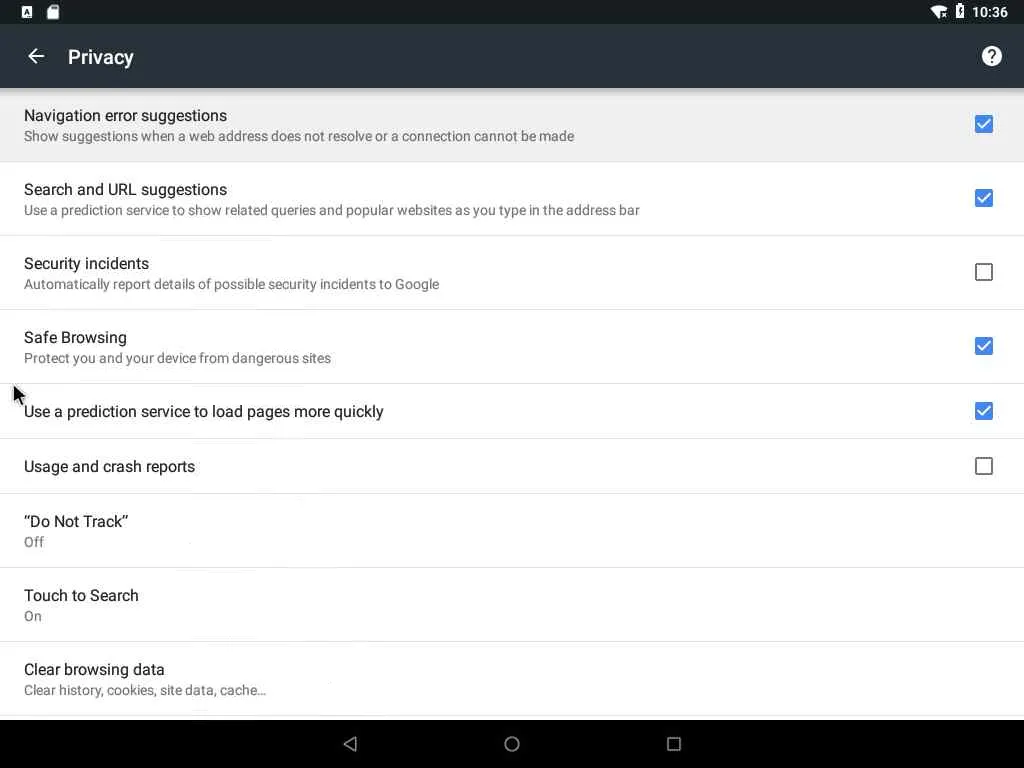Disable Search and URL suggestions checkbox
Image resolution: width=1024 pixels, height=768 pixels.
click(984, 198)
